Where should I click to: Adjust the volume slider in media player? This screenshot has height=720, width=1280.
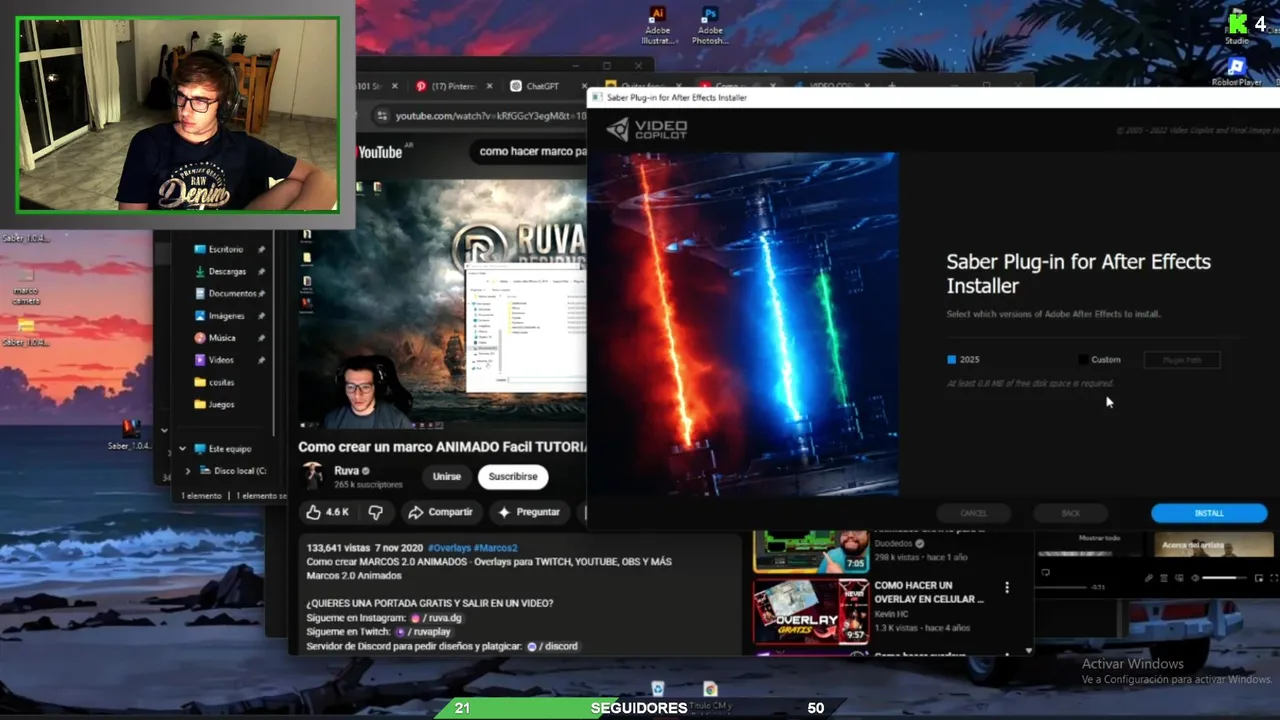(1225, 578)
